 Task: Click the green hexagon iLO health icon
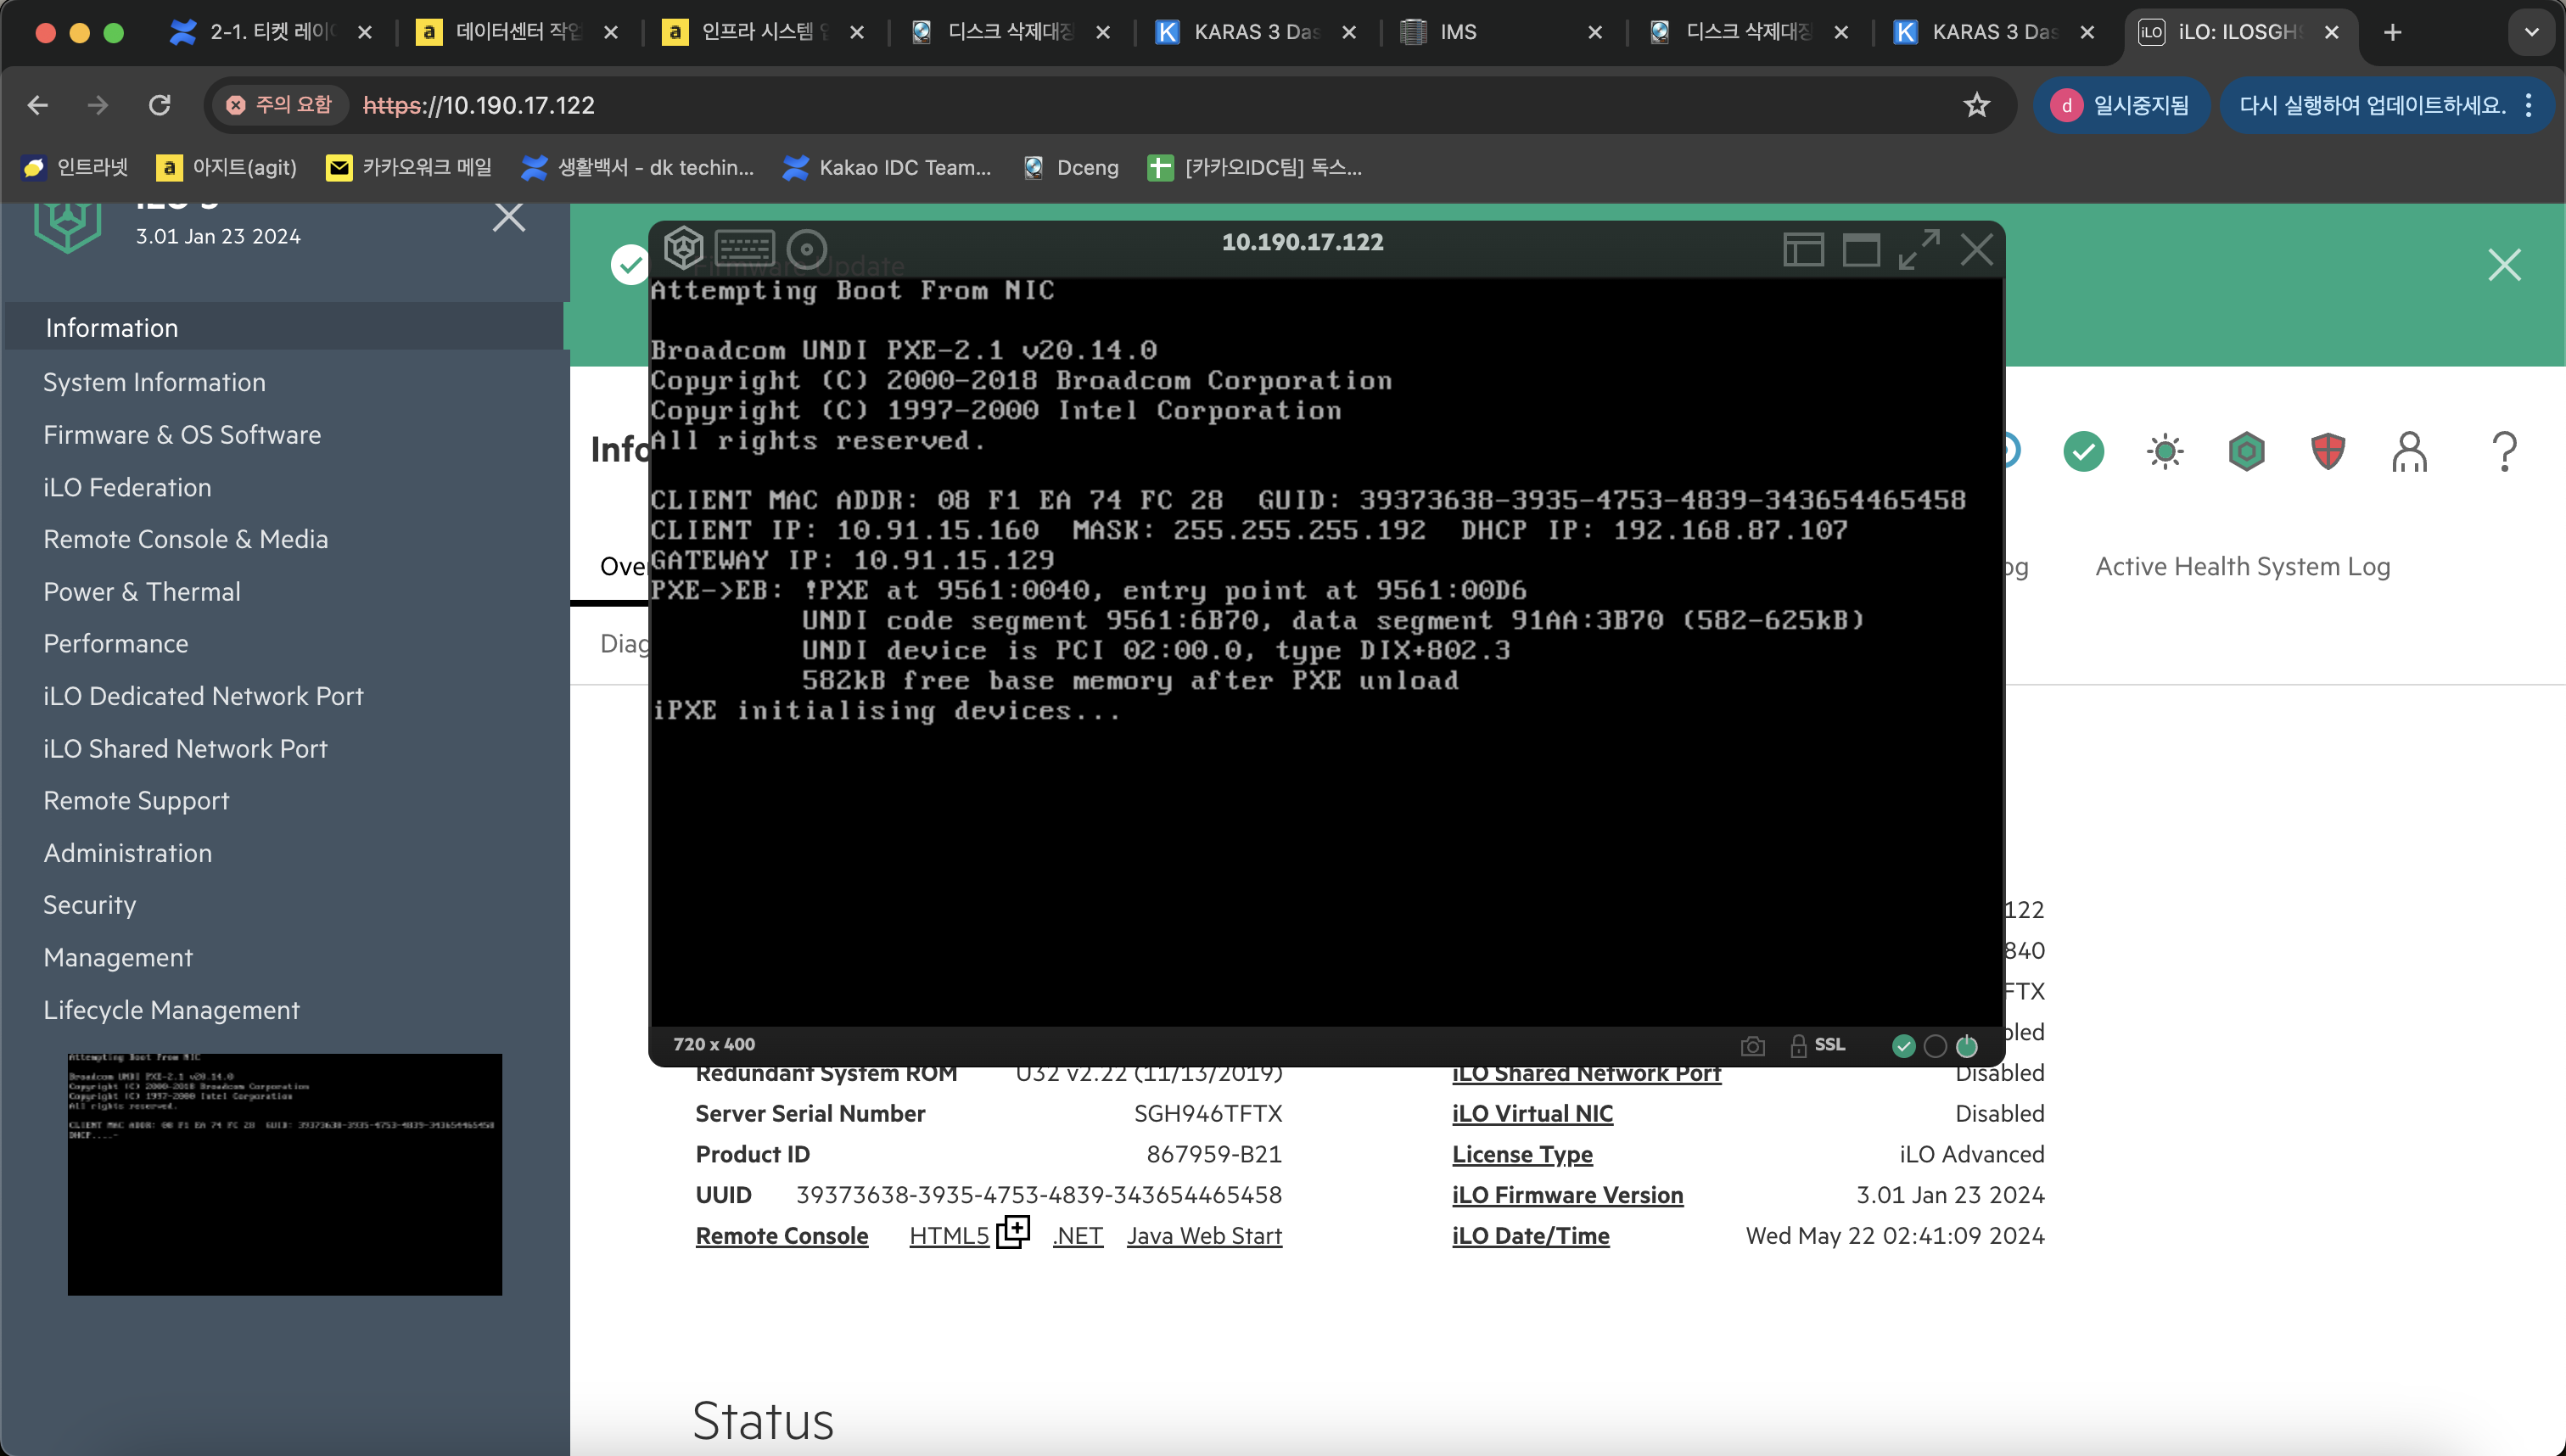point(2246,452)
